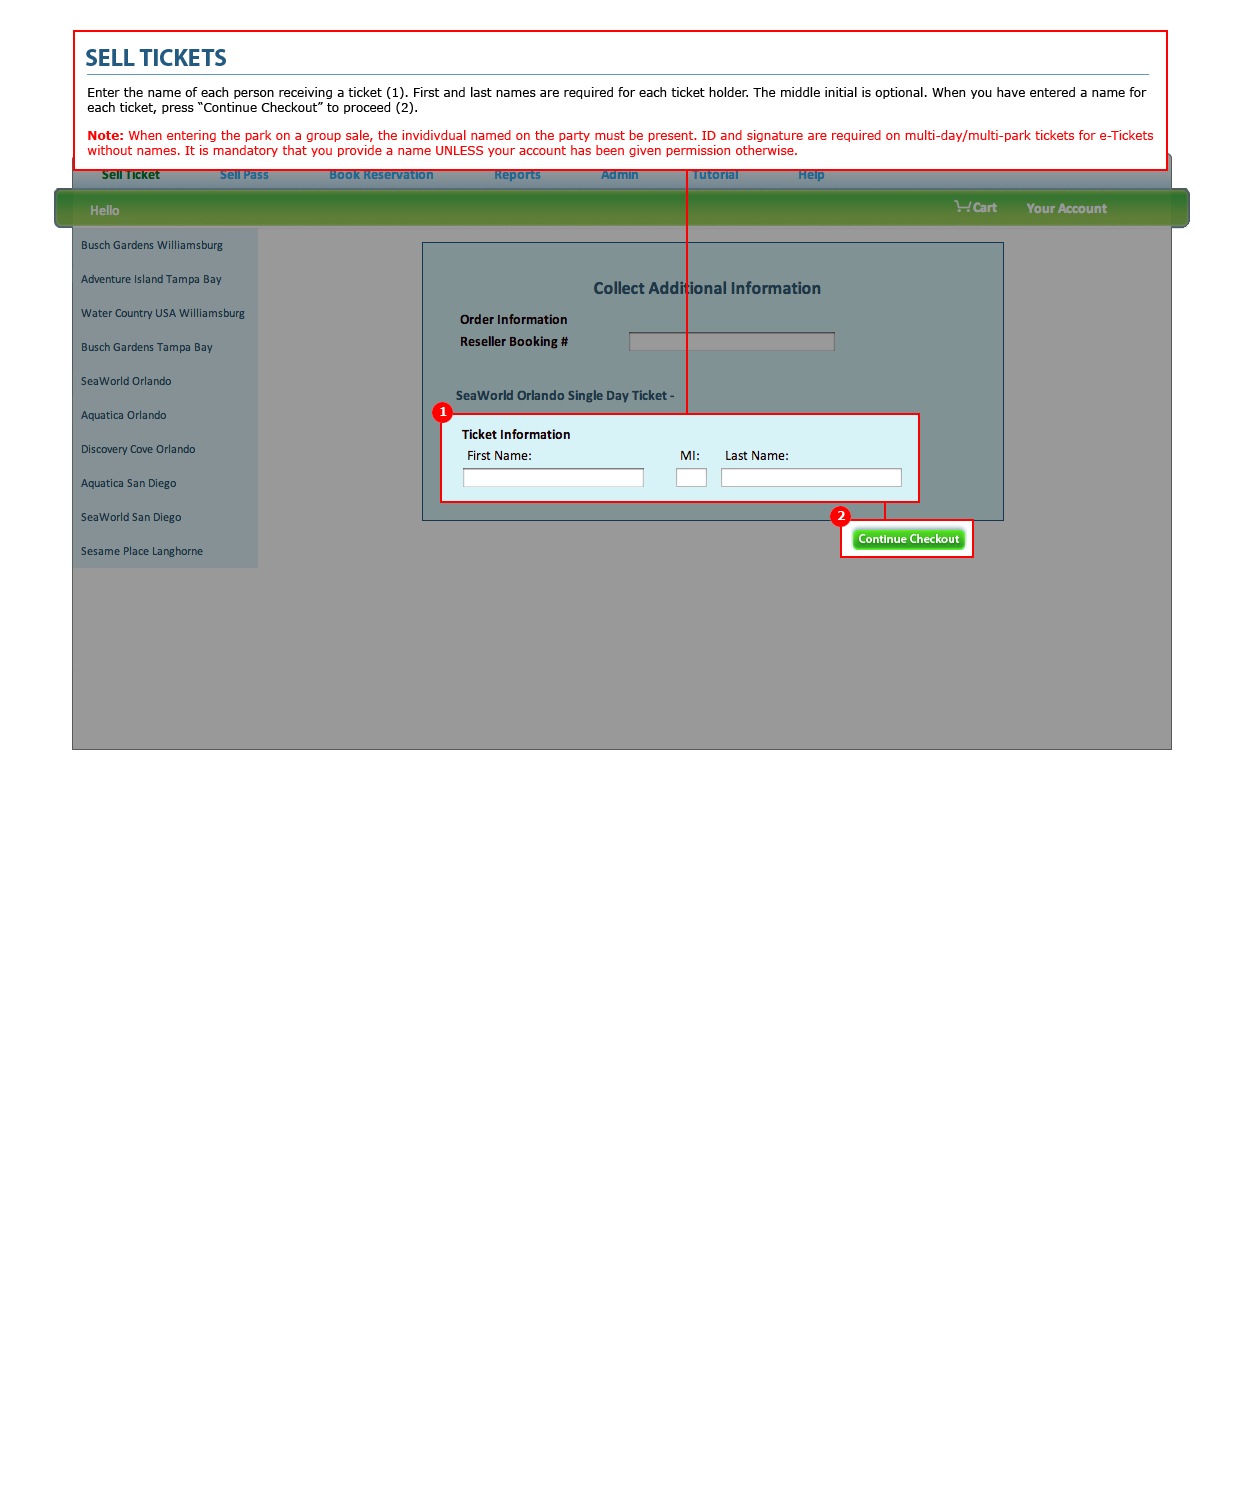
Task: Choose SeaWorld San Diego
Action: [x=131, y=517]
